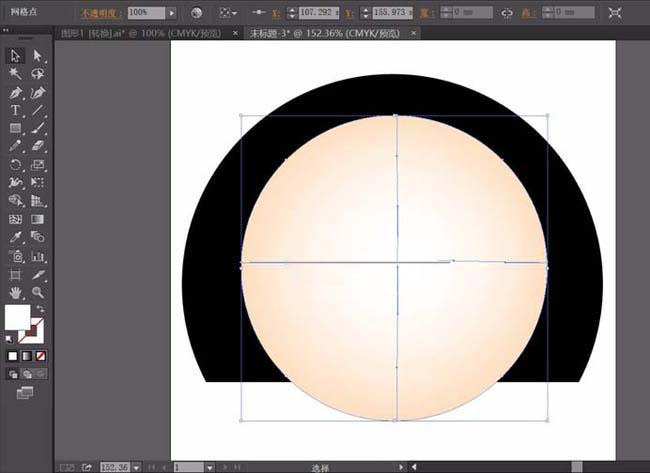Screen dimensions: 650x473
Task: Click the recolor/style circle icon in the control bar
Action: point(196,13)
